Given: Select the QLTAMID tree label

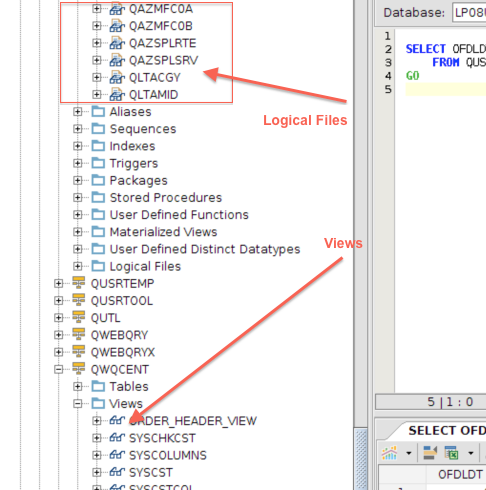Looking at the screenshot, I should coord(153,95).
